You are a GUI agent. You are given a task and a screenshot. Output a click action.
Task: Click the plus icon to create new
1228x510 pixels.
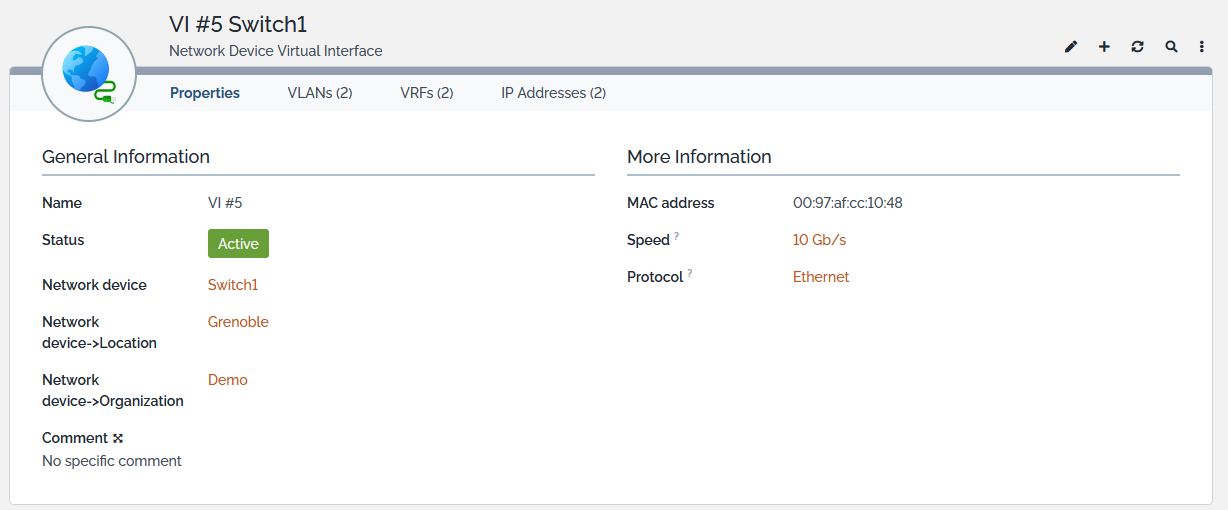point(1104,47)
